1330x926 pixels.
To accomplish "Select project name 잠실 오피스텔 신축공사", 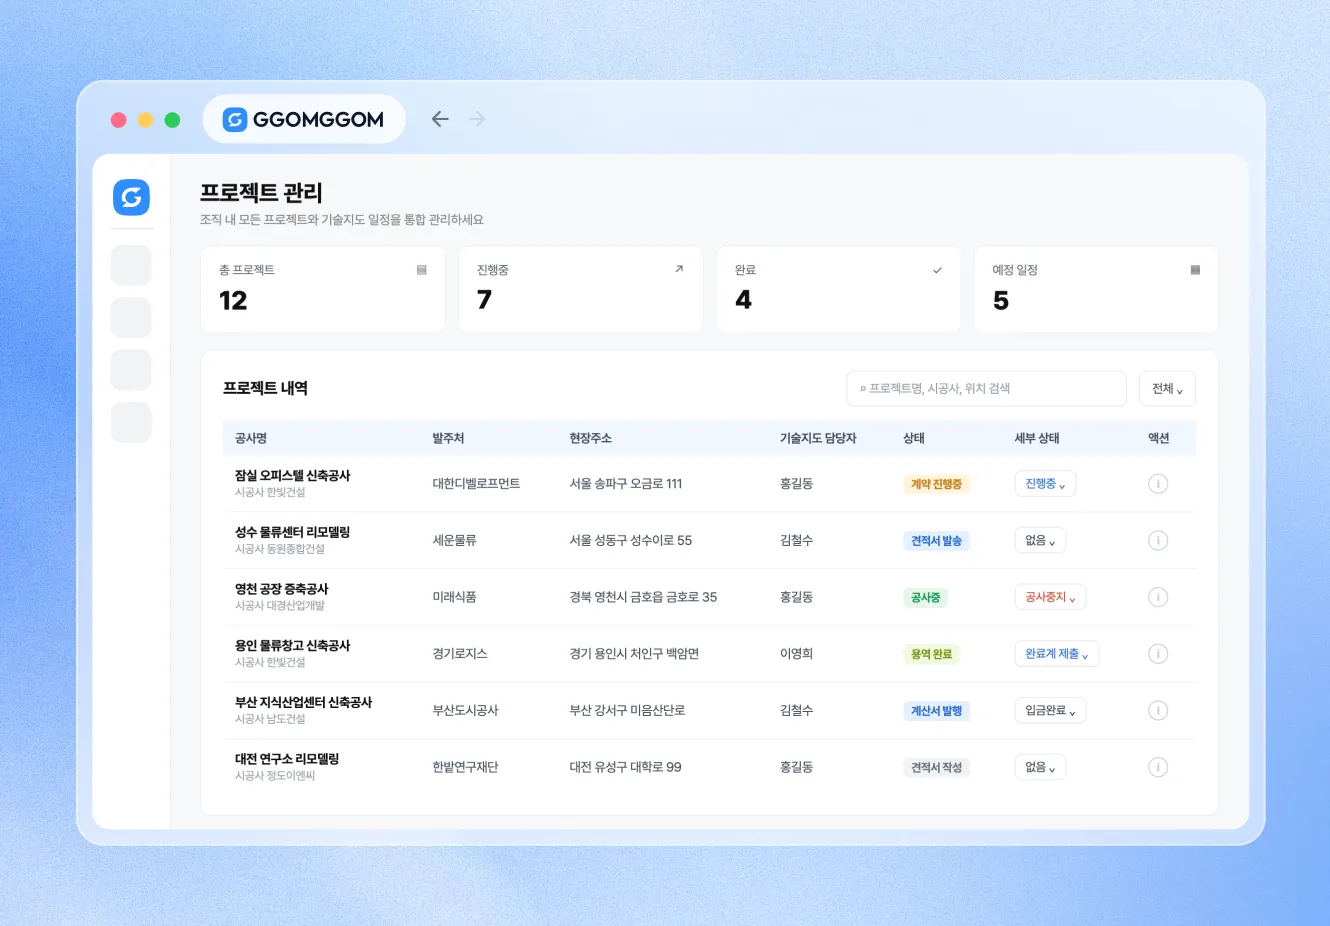I will 293,476.
